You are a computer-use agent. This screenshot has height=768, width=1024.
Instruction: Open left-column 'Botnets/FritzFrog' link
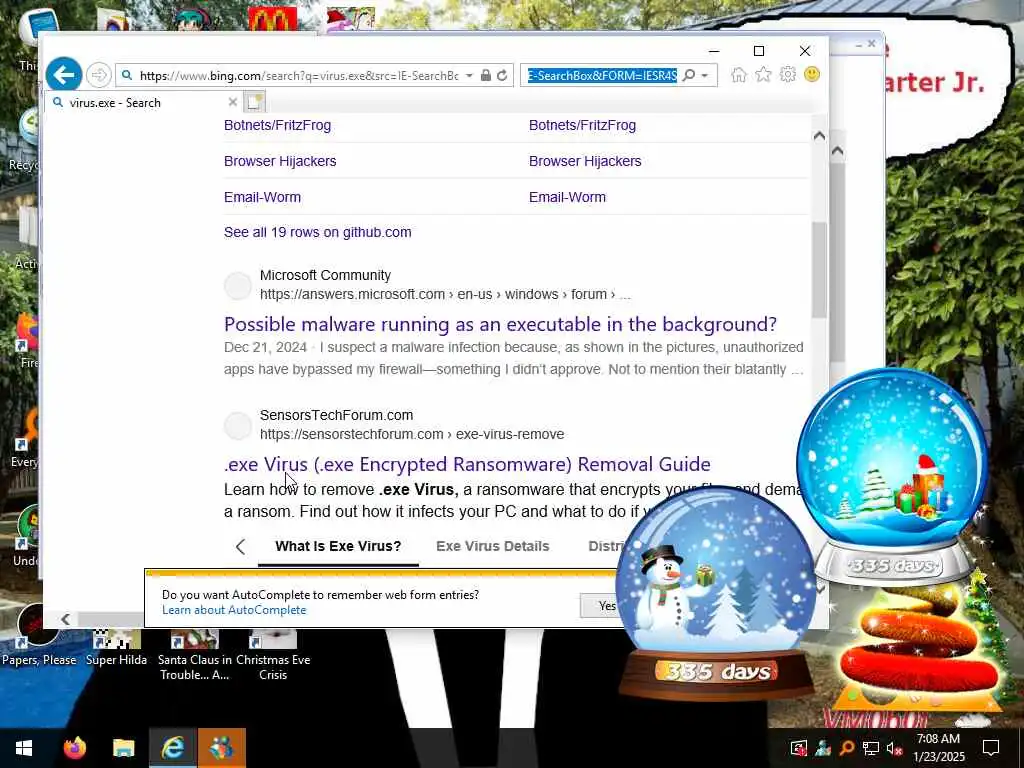(278, 125)
